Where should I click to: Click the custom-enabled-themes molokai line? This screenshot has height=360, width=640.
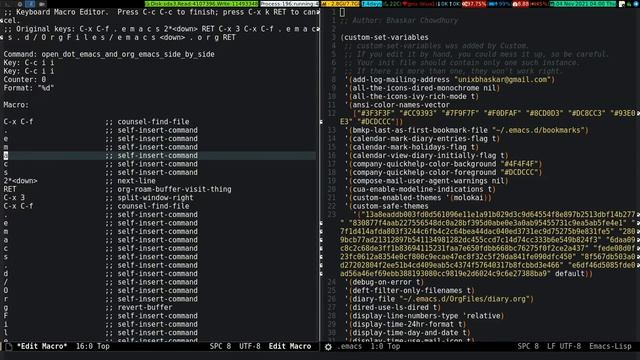[418, 198]
